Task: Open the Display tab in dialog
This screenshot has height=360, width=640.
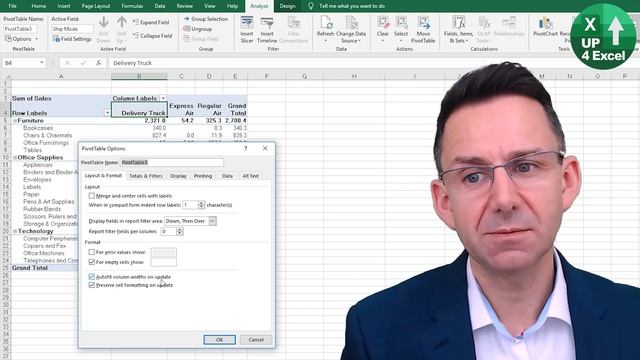Action: pyautogui.click(x=178, y=176)
